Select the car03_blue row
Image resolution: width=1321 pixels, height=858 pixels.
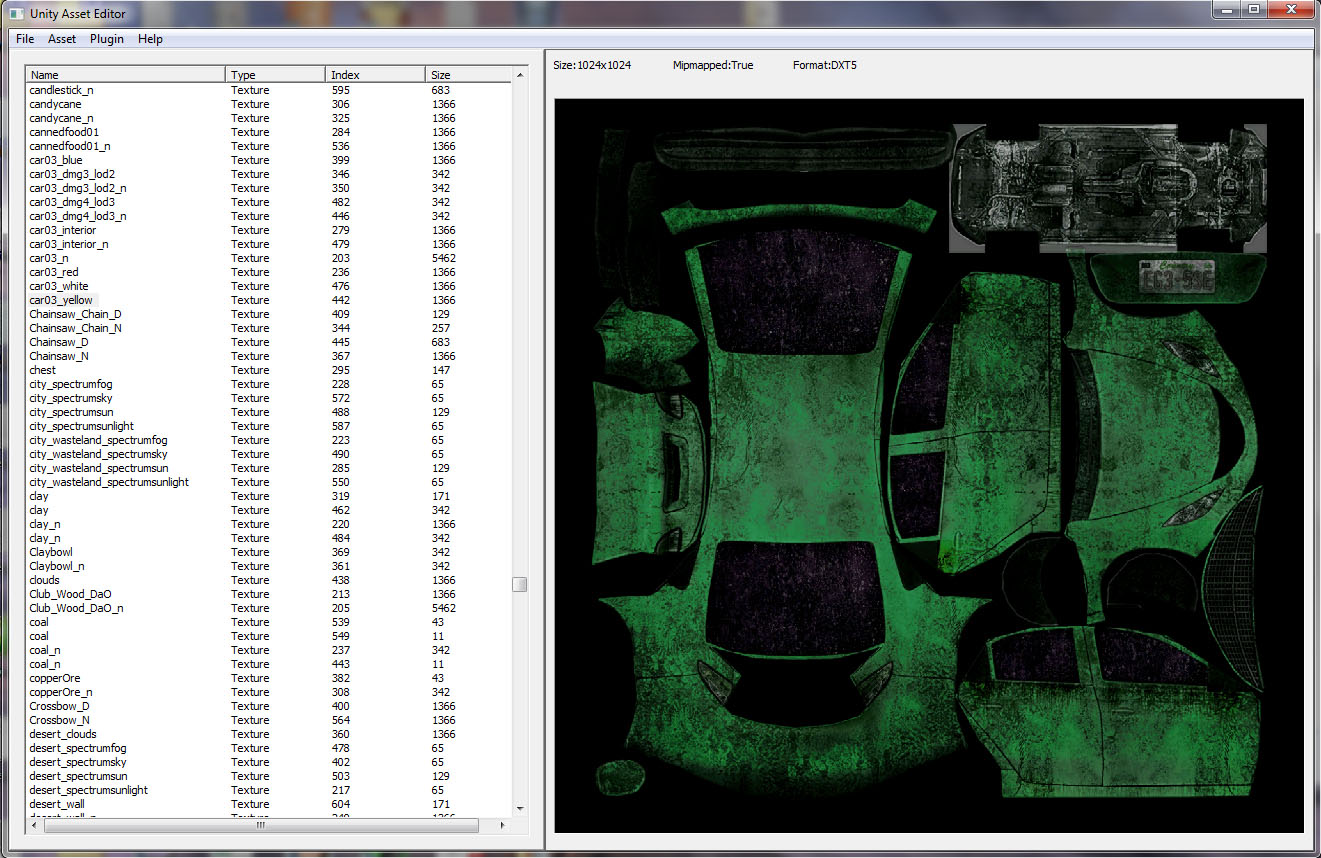(x=268, y=160)
